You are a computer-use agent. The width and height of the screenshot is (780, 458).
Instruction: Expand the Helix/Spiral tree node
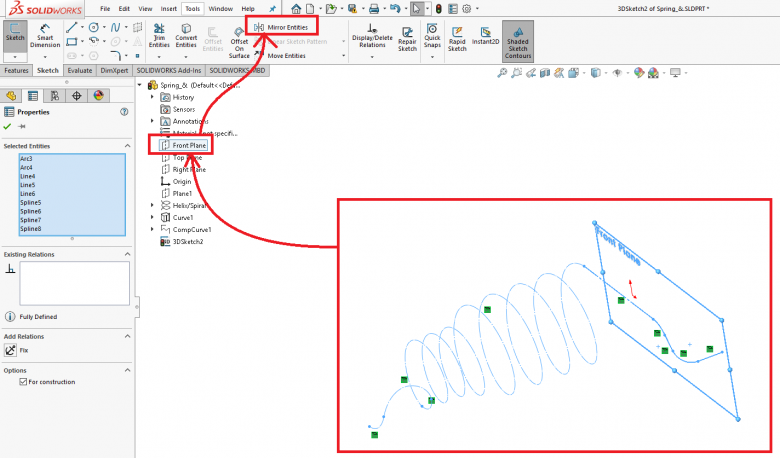pos(152,205)
